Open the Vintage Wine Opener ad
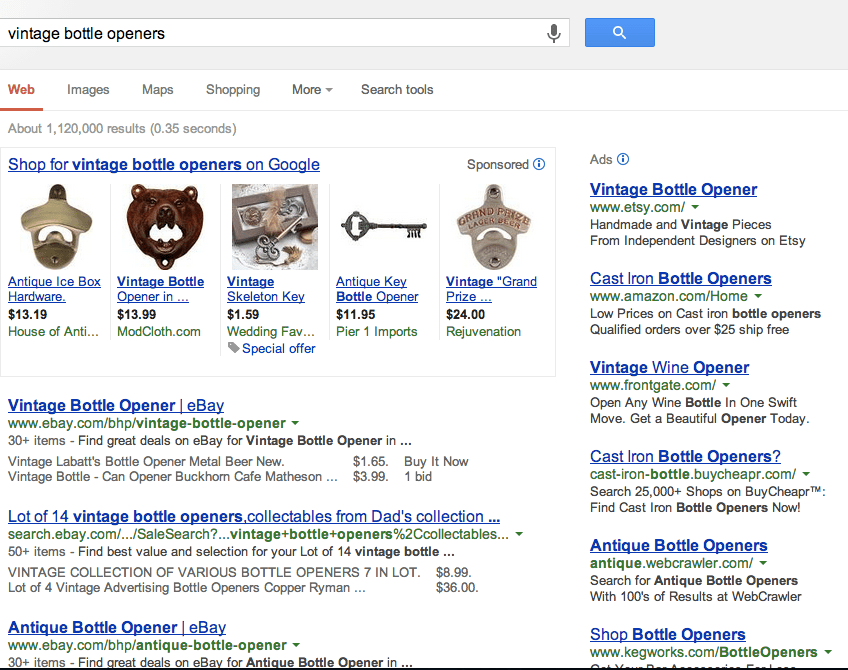The height and width of the screenshot is (670, 848). pyautogui.click(x=670, y=367)
